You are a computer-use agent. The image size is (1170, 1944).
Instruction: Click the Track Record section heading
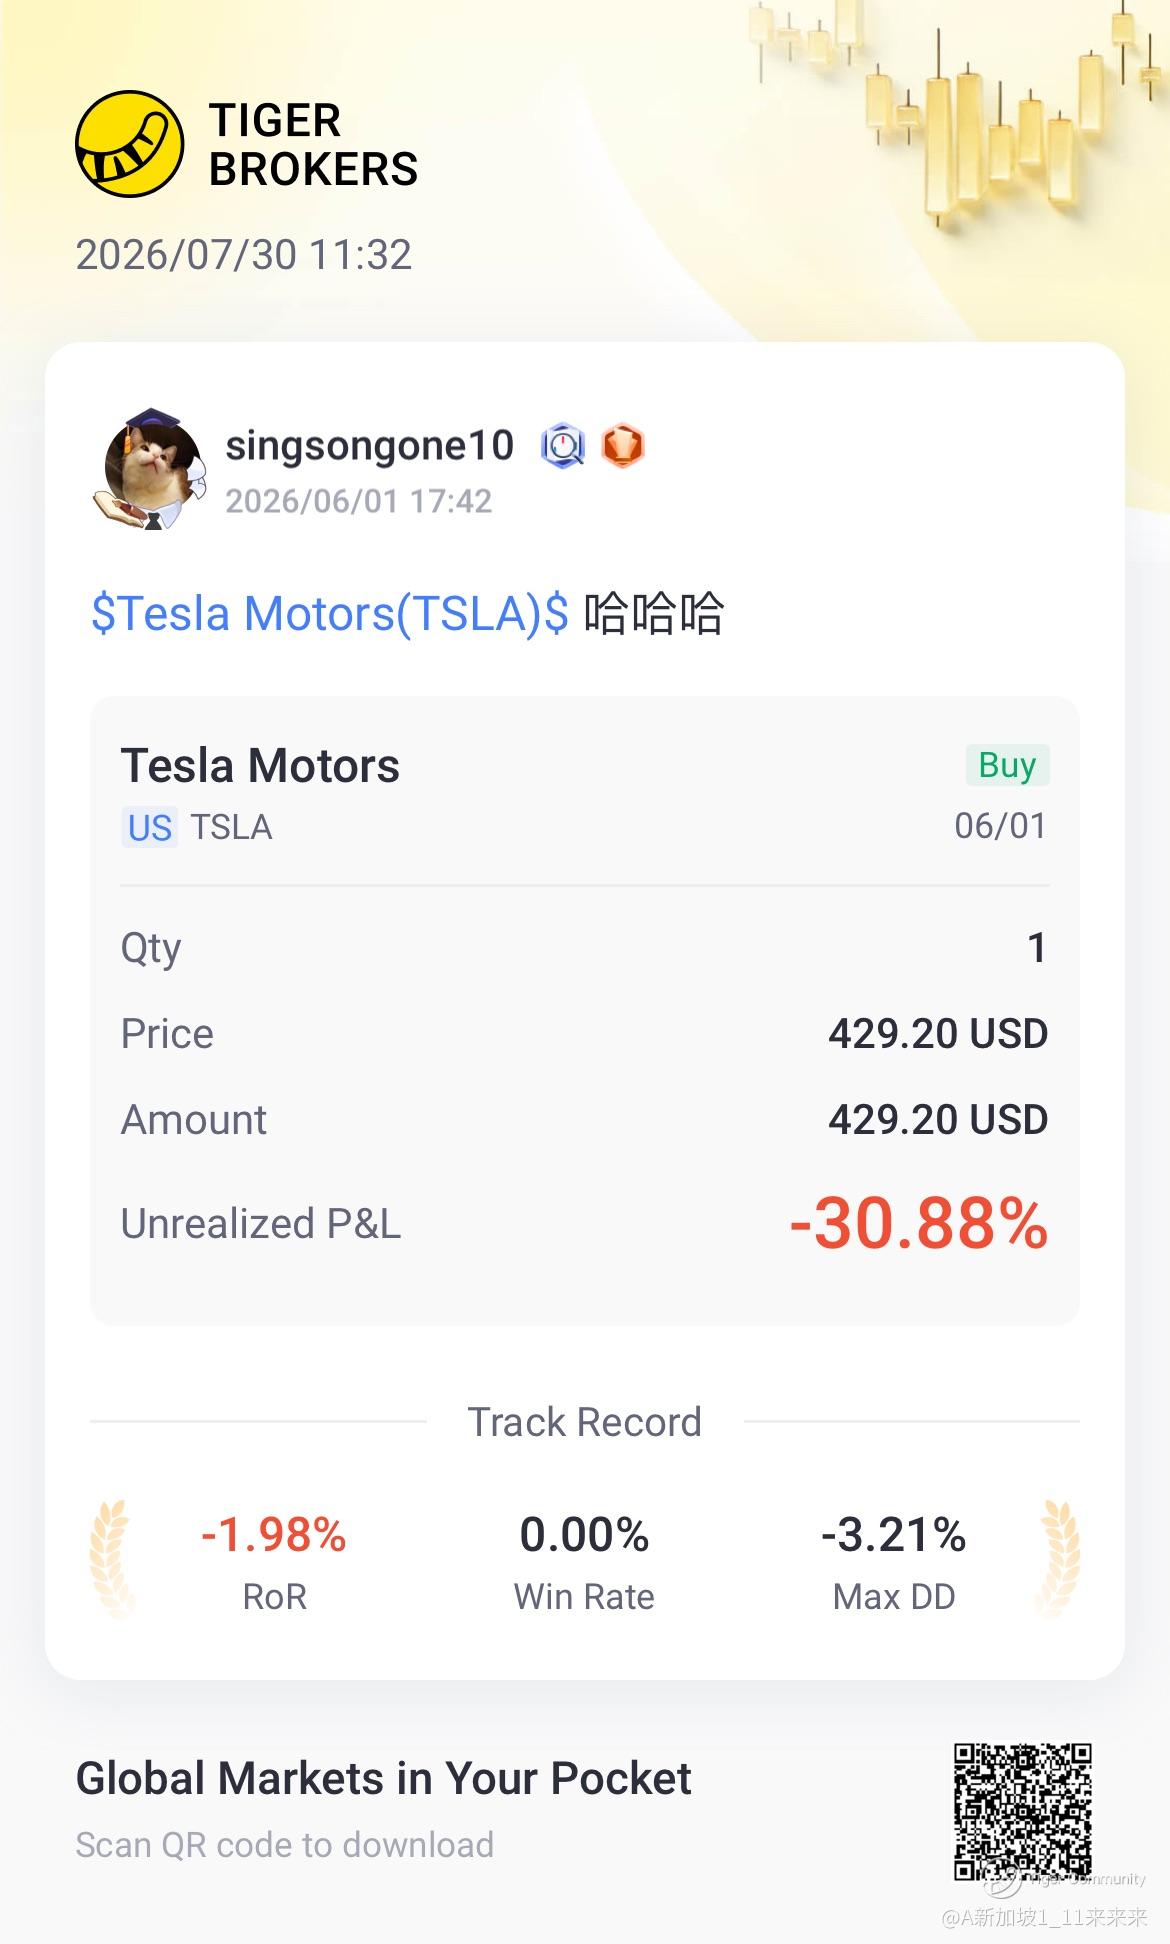pyautogui.click(x=585, y=1422)
